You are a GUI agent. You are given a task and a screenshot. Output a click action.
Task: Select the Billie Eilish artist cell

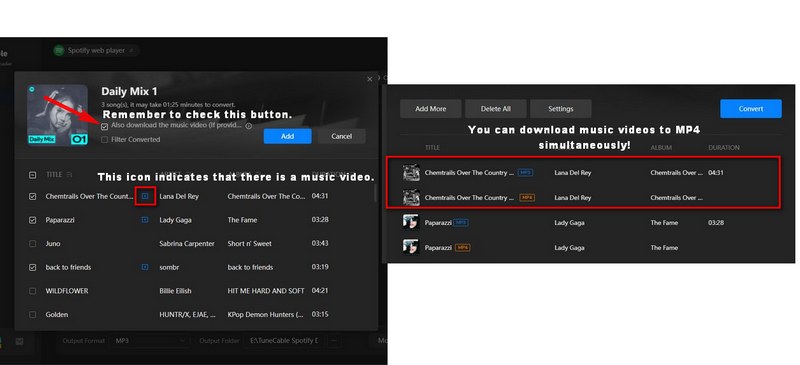(x=176, y=291)
